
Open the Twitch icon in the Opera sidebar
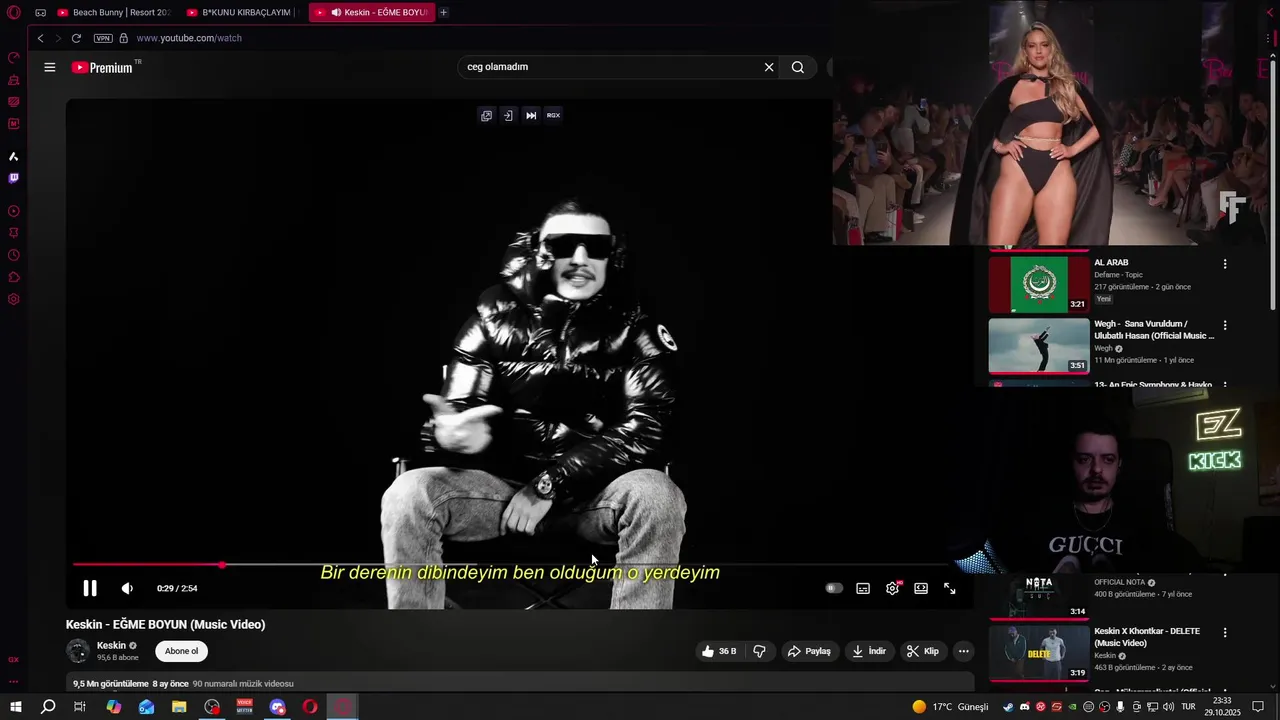click(14, 178)
